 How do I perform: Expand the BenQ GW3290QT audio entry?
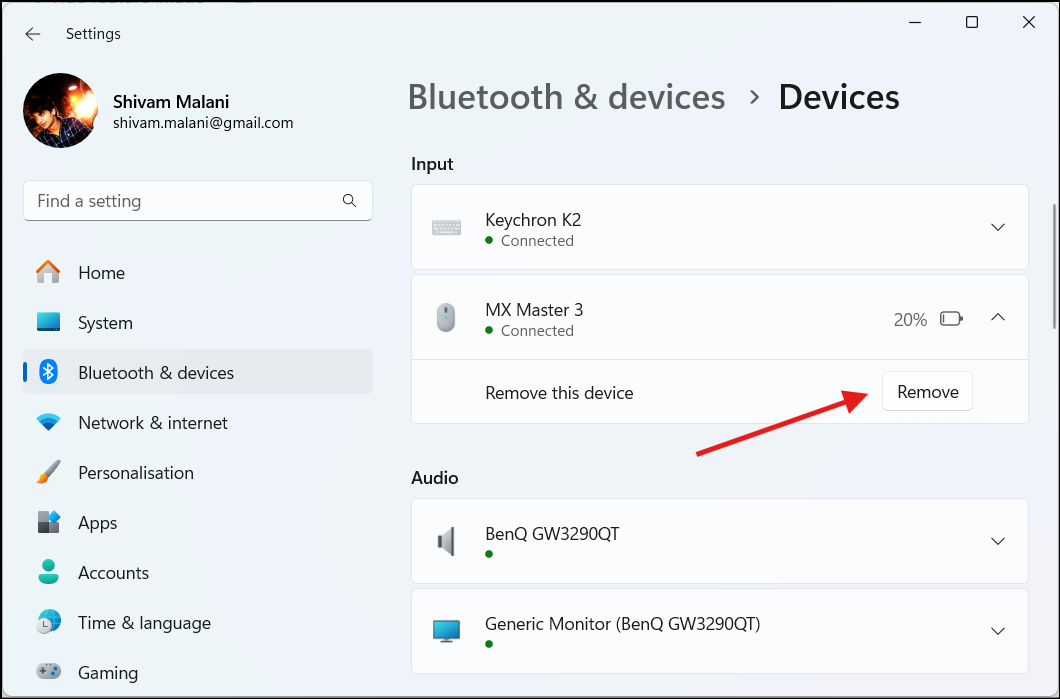[x=997, y=541]
